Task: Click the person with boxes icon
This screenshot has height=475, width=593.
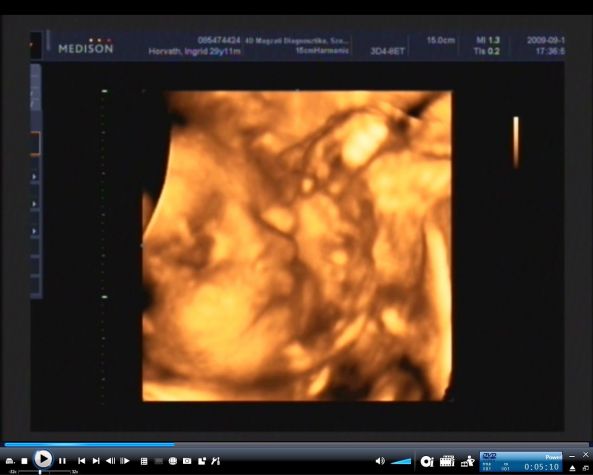Action: (x=468, y=461)
